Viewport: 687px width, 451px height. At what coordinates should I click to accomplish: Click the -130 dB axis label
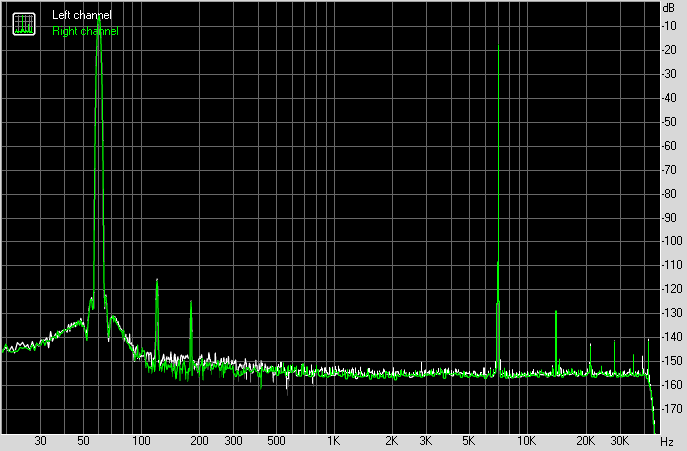(x=672, y=313)
